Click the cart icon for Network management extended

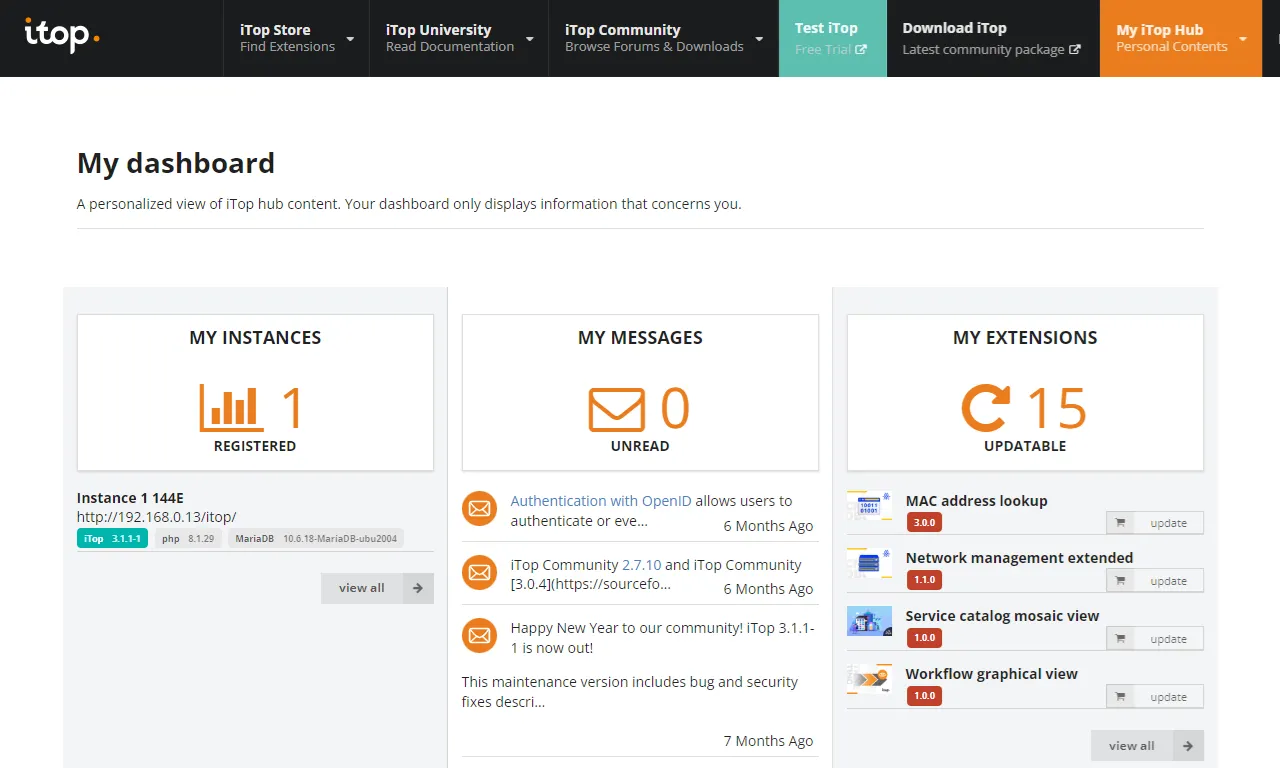(x=1120, y=581)
